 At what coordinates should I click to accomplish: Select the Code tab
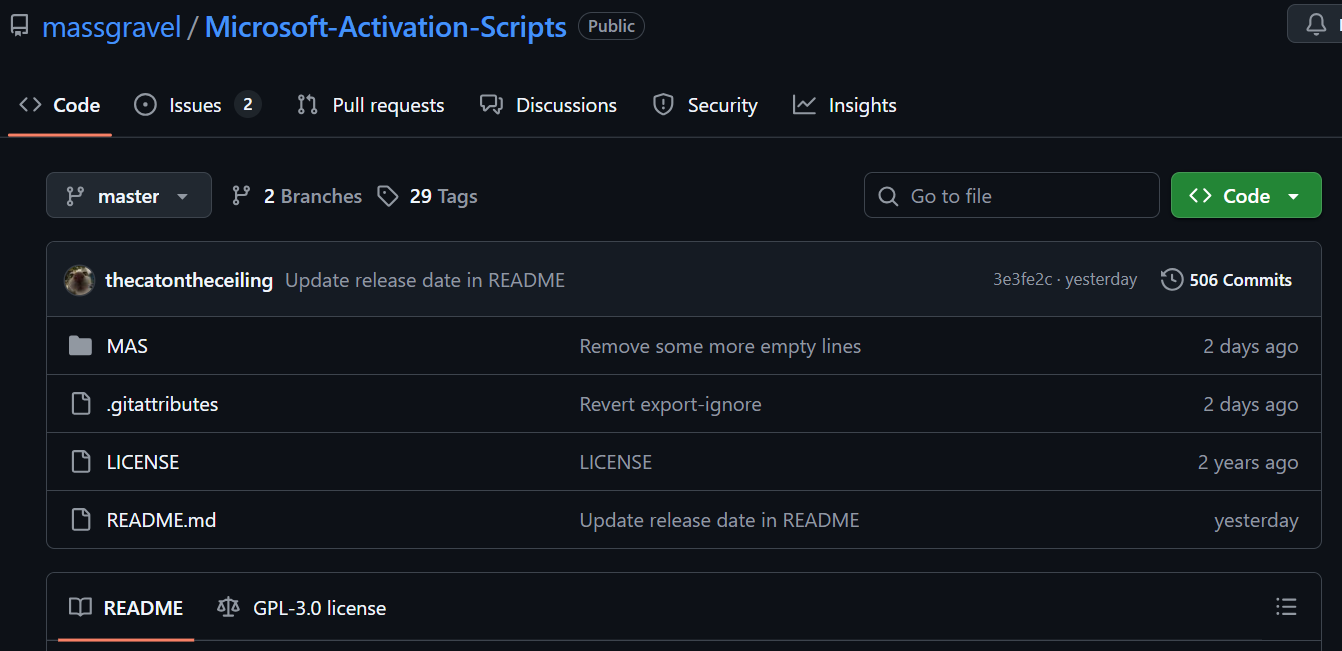(x=60, y=103)
